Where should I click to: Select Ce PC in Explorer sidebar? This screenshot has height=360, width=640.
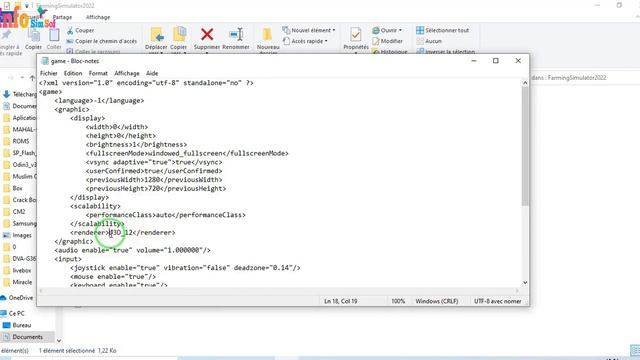point(13,313)
